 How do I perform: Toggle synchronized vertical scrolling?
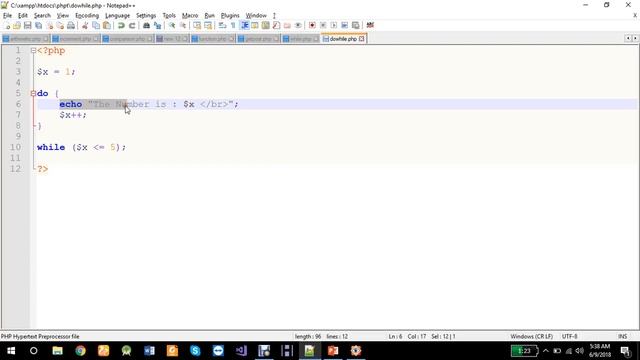pyautogui.click(x=197, y=25)
